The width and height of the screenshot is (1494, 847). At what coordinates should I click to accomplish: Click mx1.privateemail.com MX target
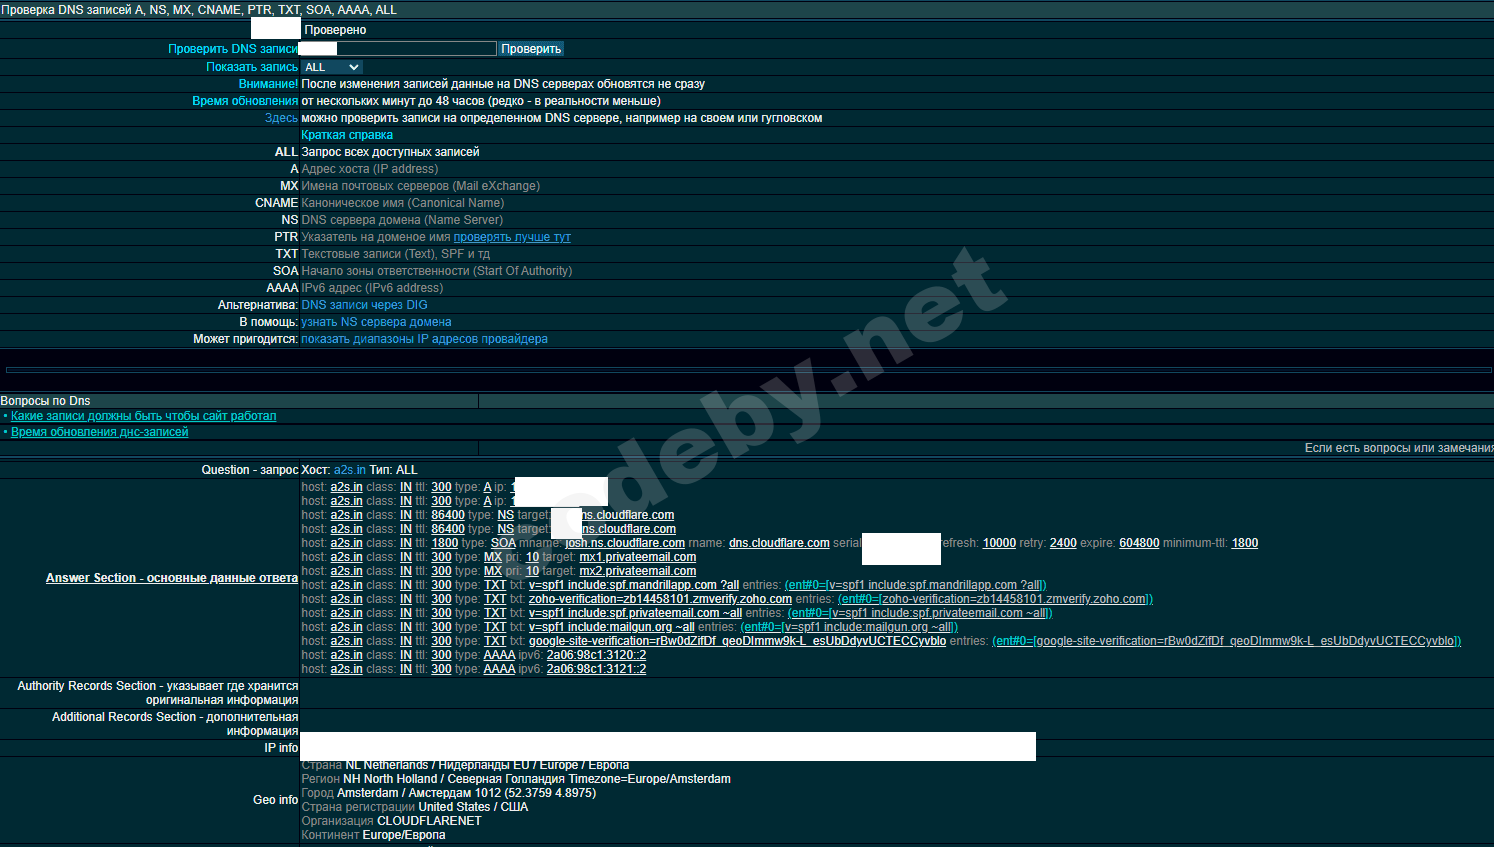638,557
